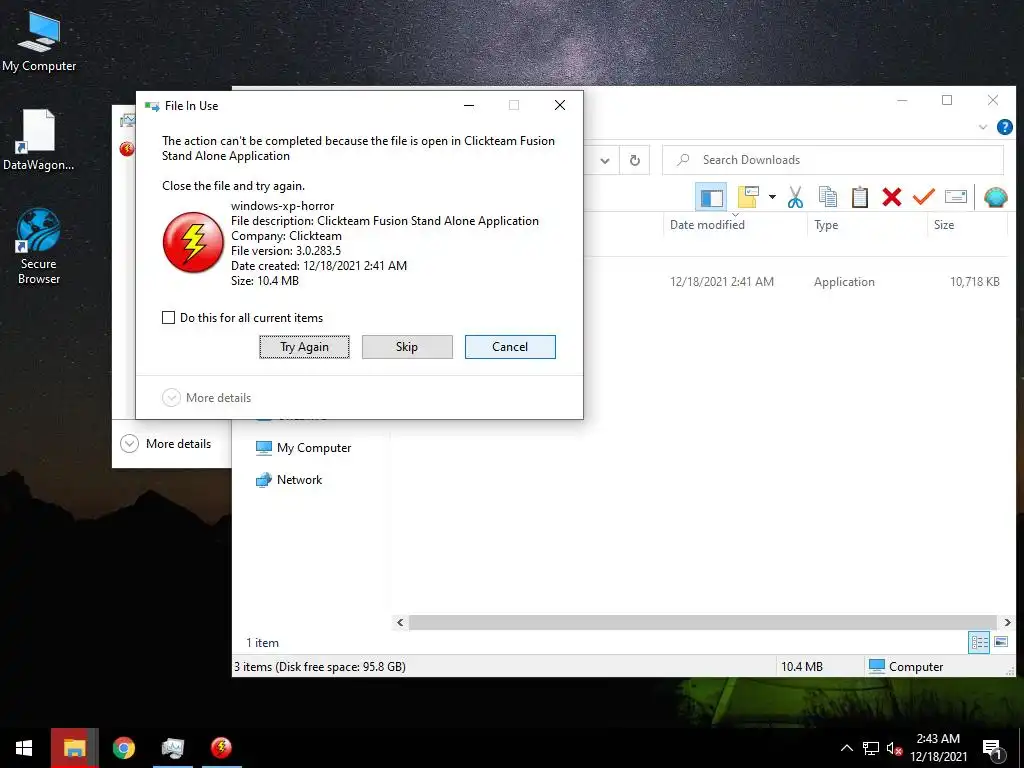This screenshot has height=768, width=1024.
Task: Click the horizontal scrollbar right arrow
Action: click(1007, 622)
